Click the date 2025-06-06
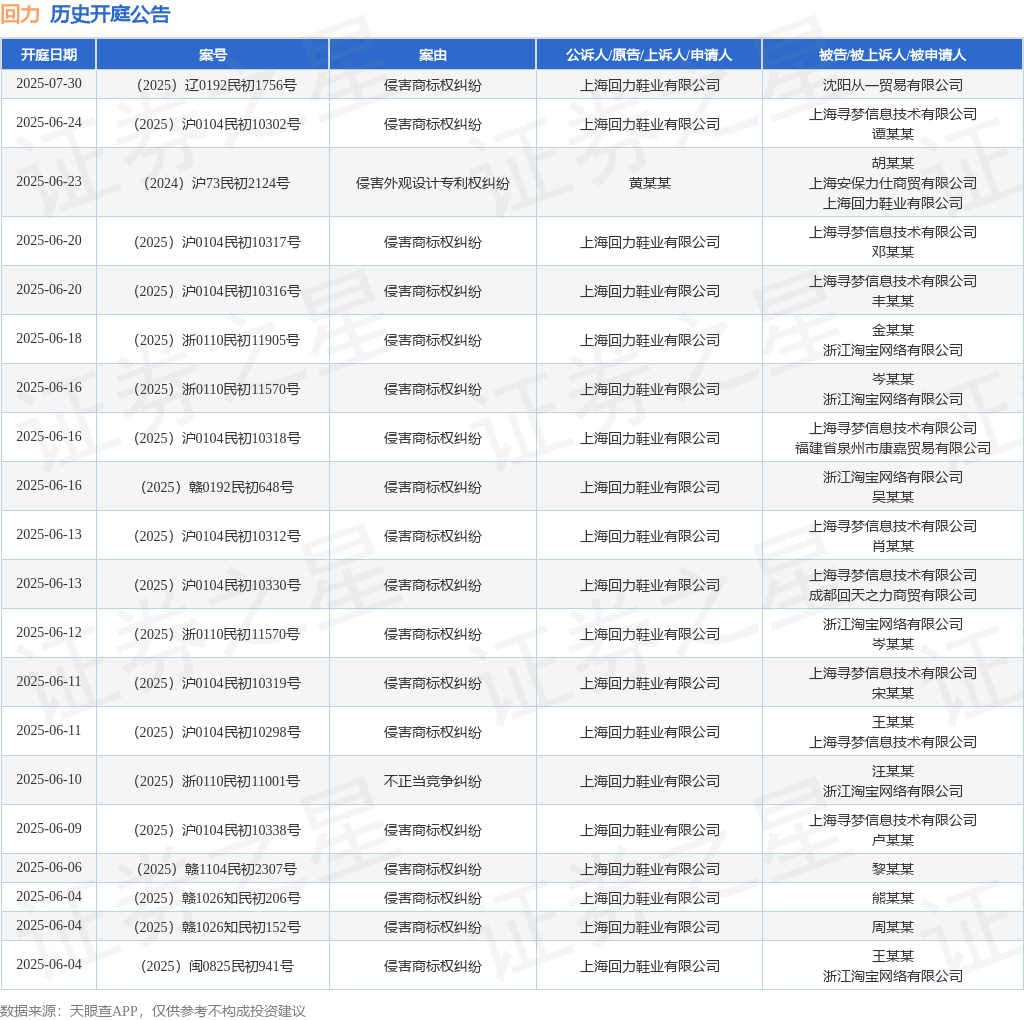 click(x=49, y=867)
